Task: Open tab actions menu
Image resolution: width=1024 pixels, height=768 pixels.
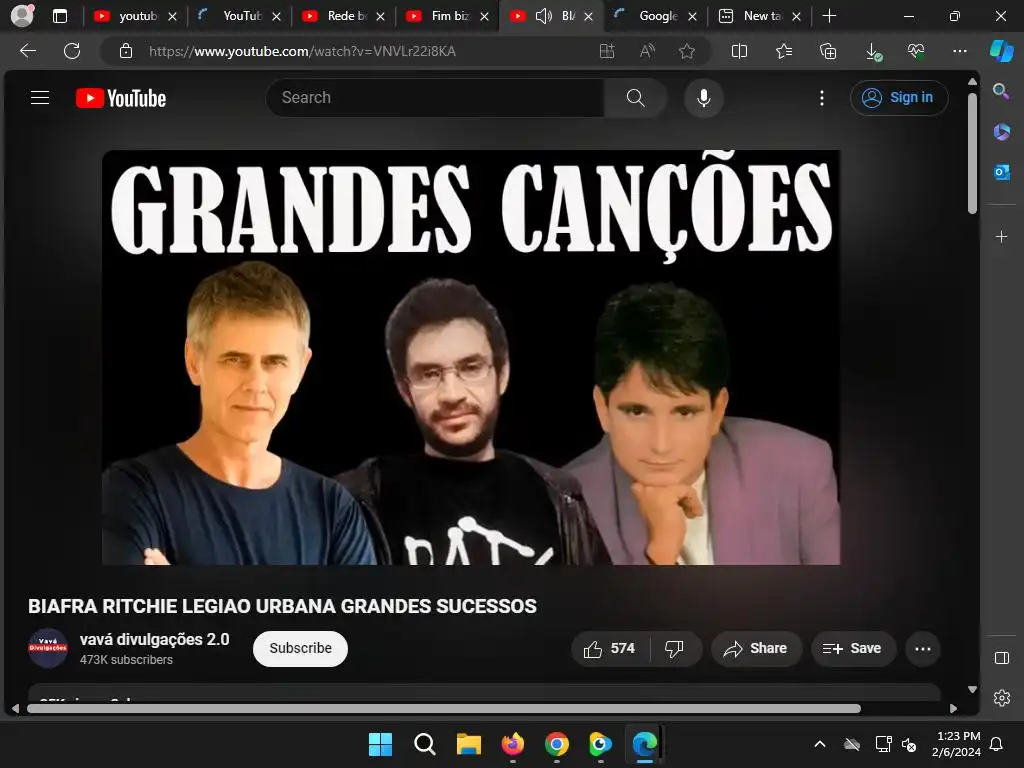Action: [x=60, y=16]
